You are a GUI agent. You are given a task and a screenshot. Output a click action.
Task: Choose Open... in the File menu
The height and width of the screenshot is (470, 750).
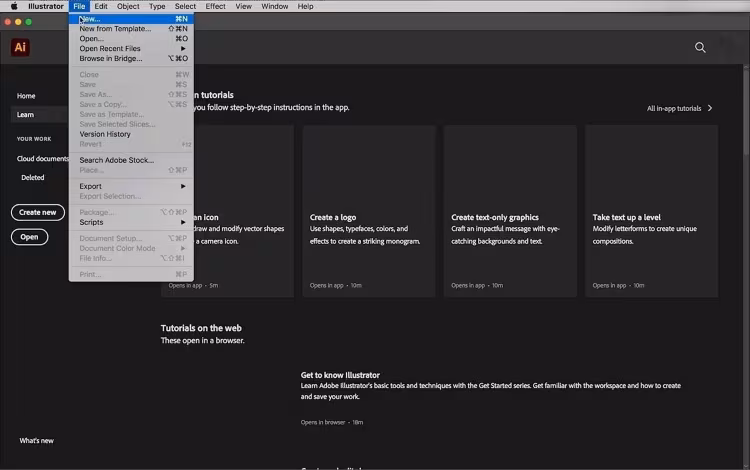(131, 39)
